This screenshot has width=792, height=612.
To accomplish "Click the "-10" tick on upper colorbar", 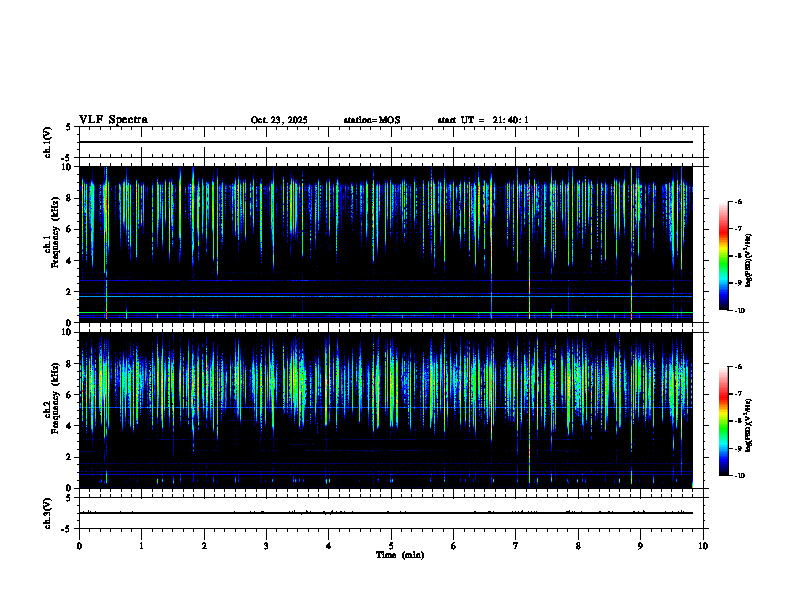I will [739, 311].
